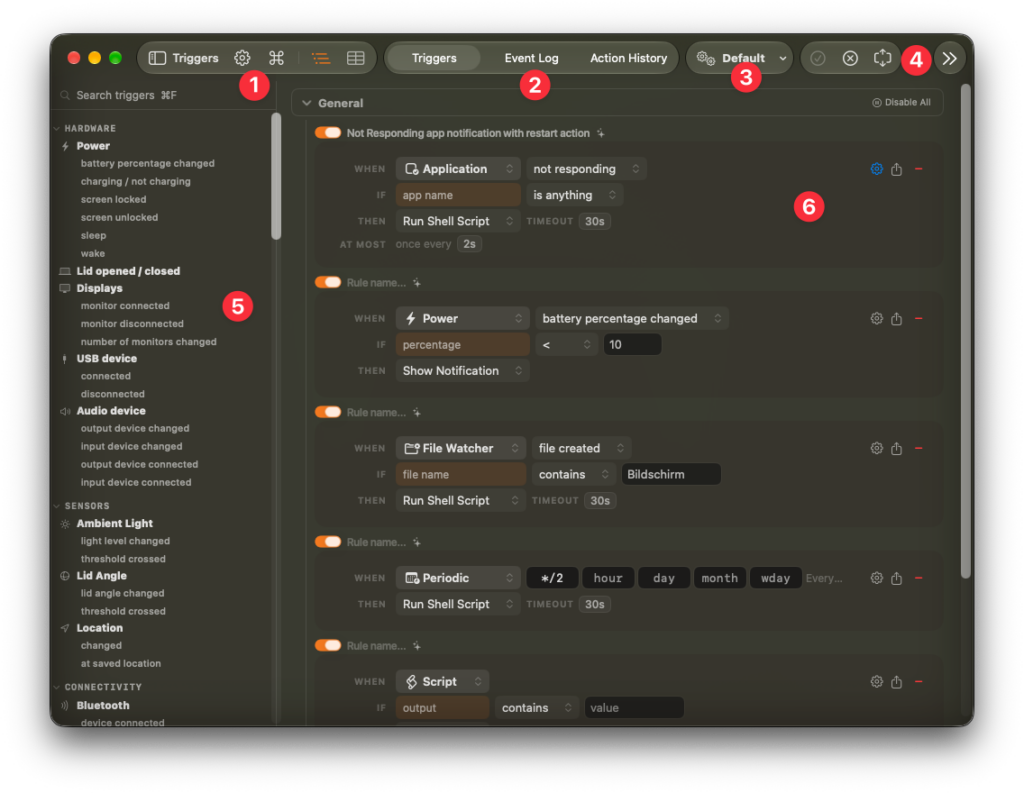Select 'Ambient Light' in sidebar
1024x793 pixels.
pyautogui.click(x=114, y=523)
